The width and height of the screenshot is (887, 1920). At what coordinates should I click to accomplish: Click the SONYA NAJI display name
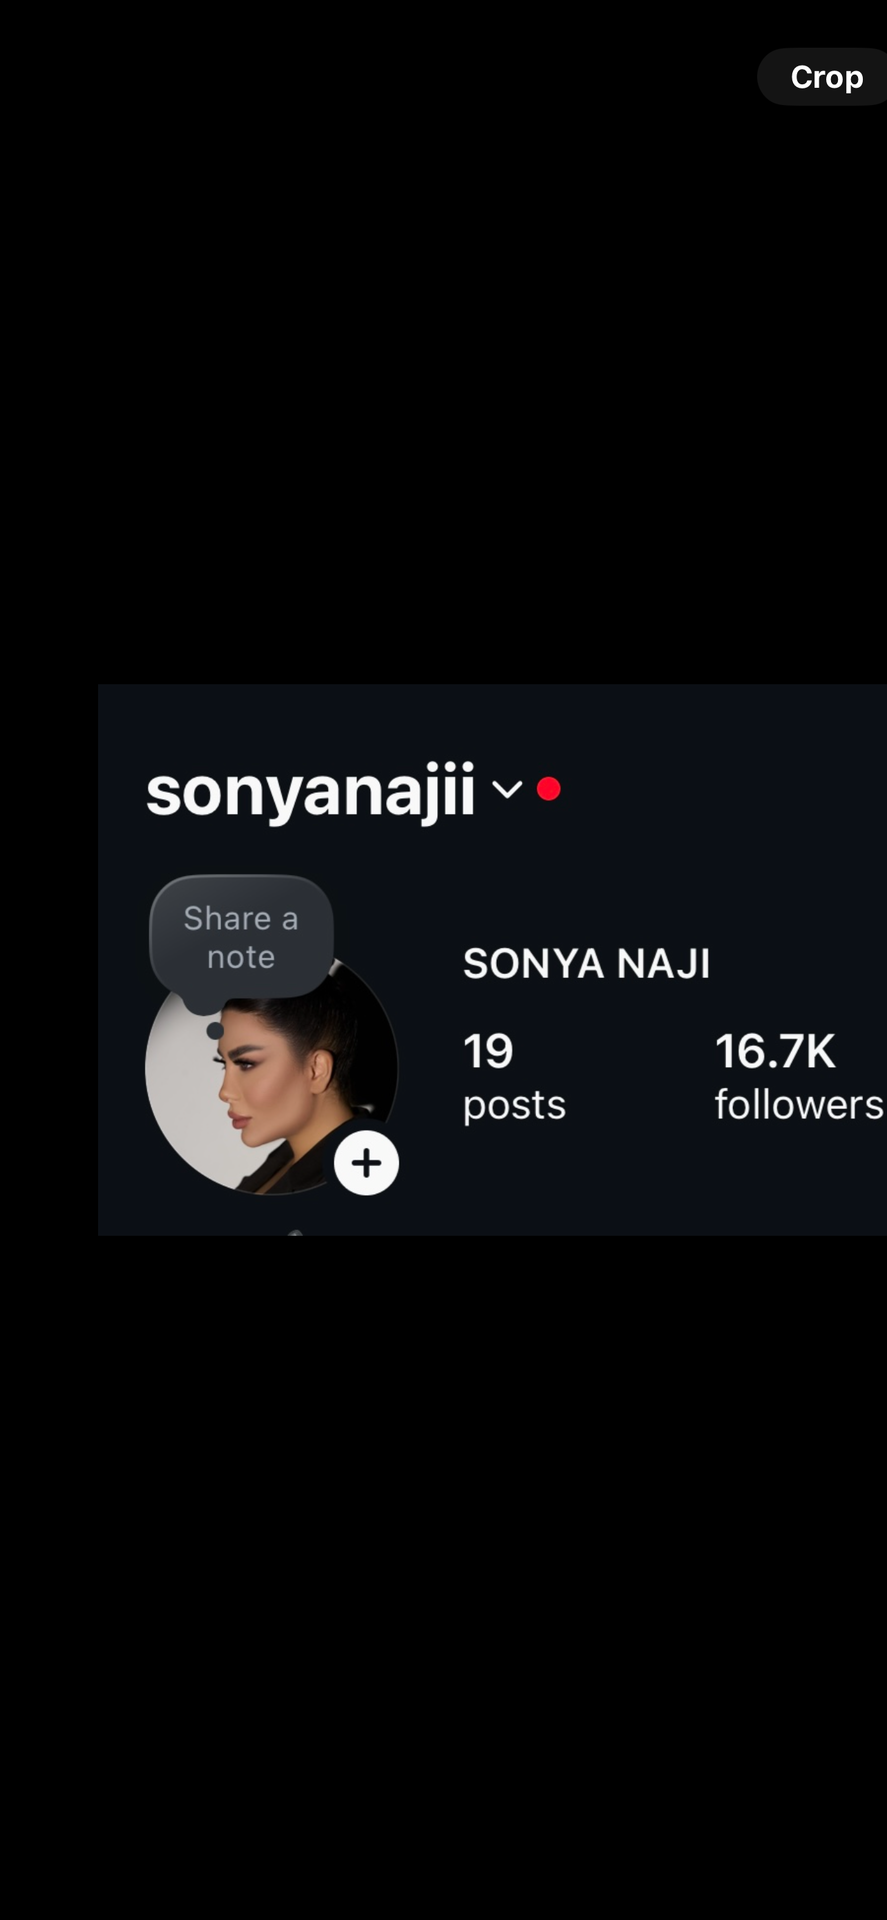[586, 964]
